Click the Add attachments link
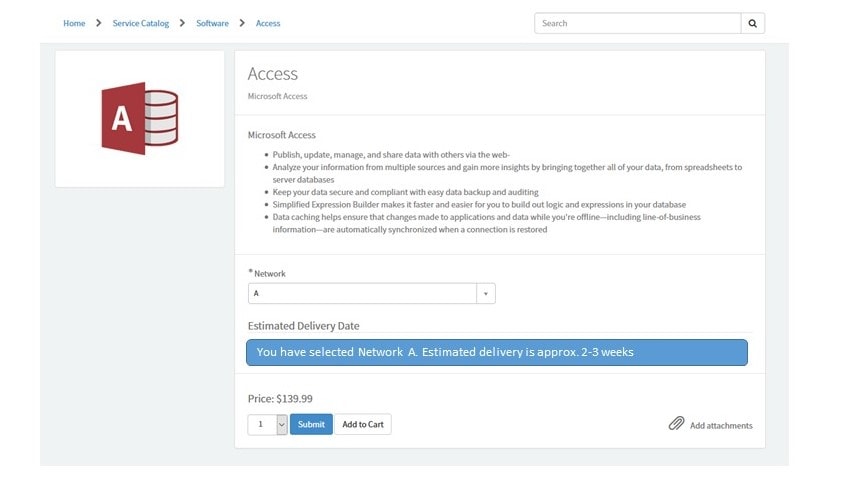The image size is (857, 483). point(721,426)
